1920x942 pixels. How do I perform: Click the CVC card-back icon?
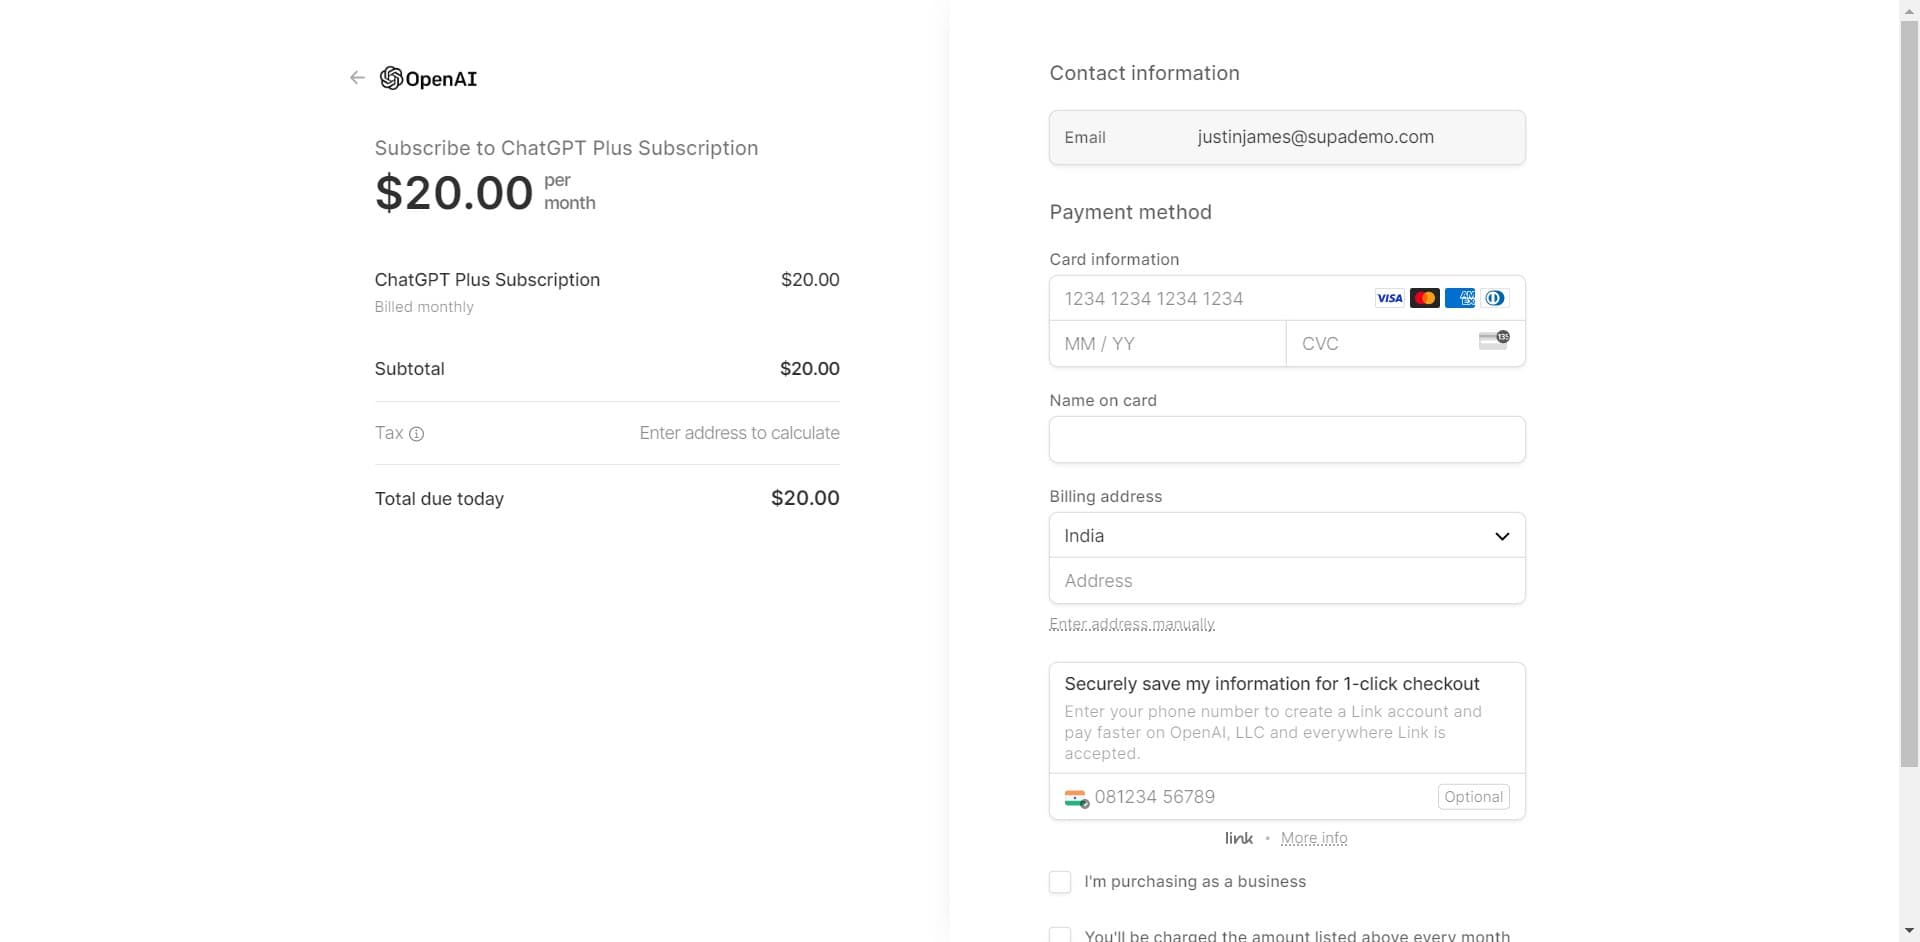pyautogui.click(x=1495, y=340)
